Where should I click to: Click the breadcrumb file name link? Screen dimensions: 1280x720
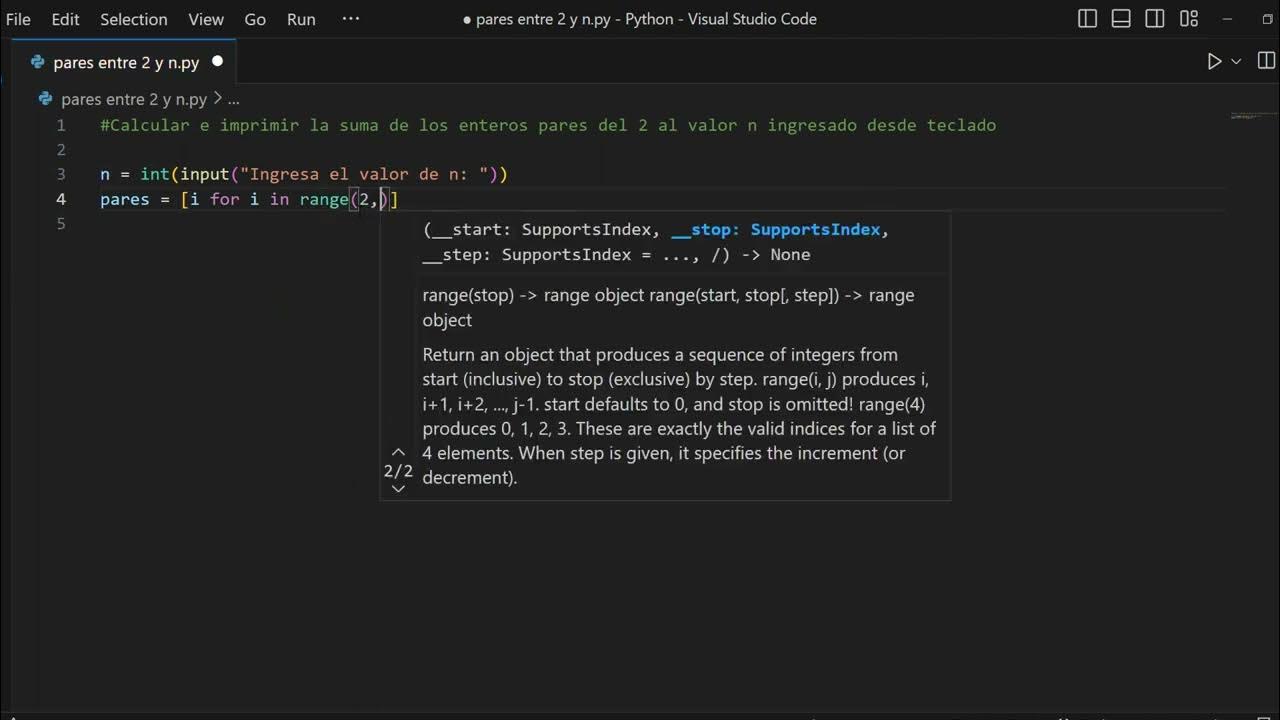coord(134,99)
